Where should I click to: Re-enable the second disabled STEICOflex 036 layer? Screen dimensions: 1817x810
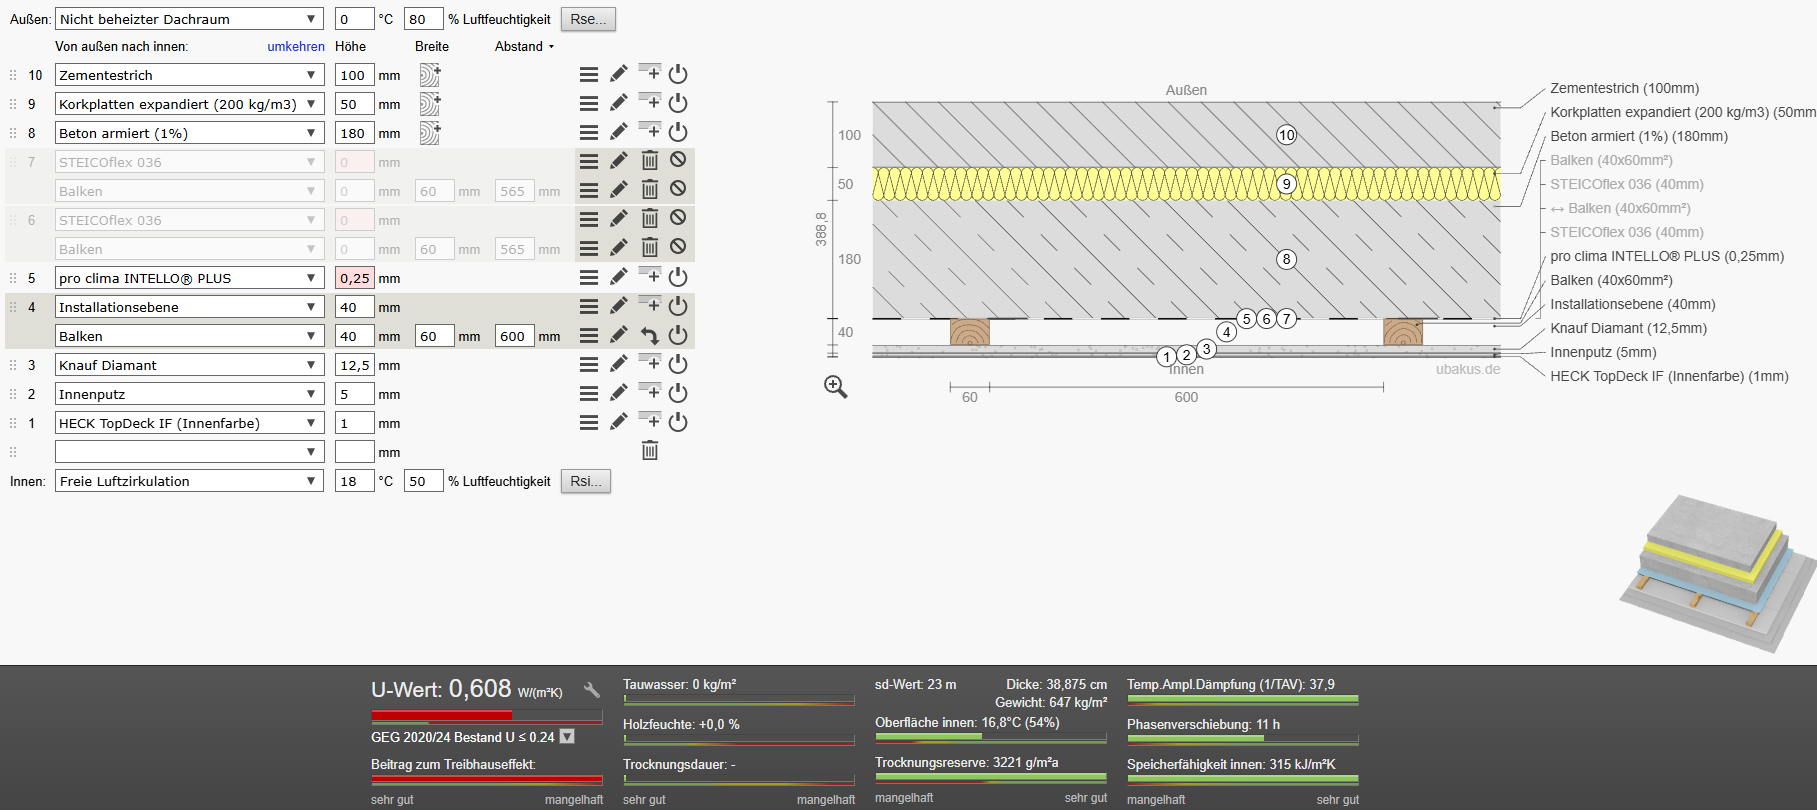[x=678, y=218]
